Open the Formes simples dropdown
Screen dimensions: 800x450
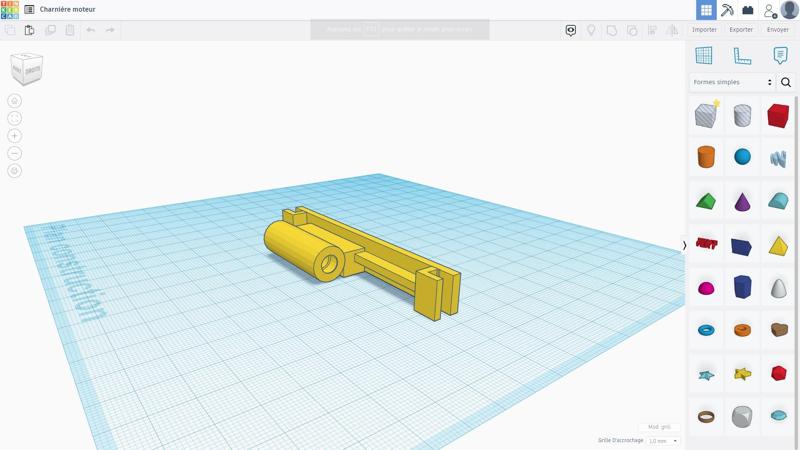pyautogui.click(x=732, y=82)
